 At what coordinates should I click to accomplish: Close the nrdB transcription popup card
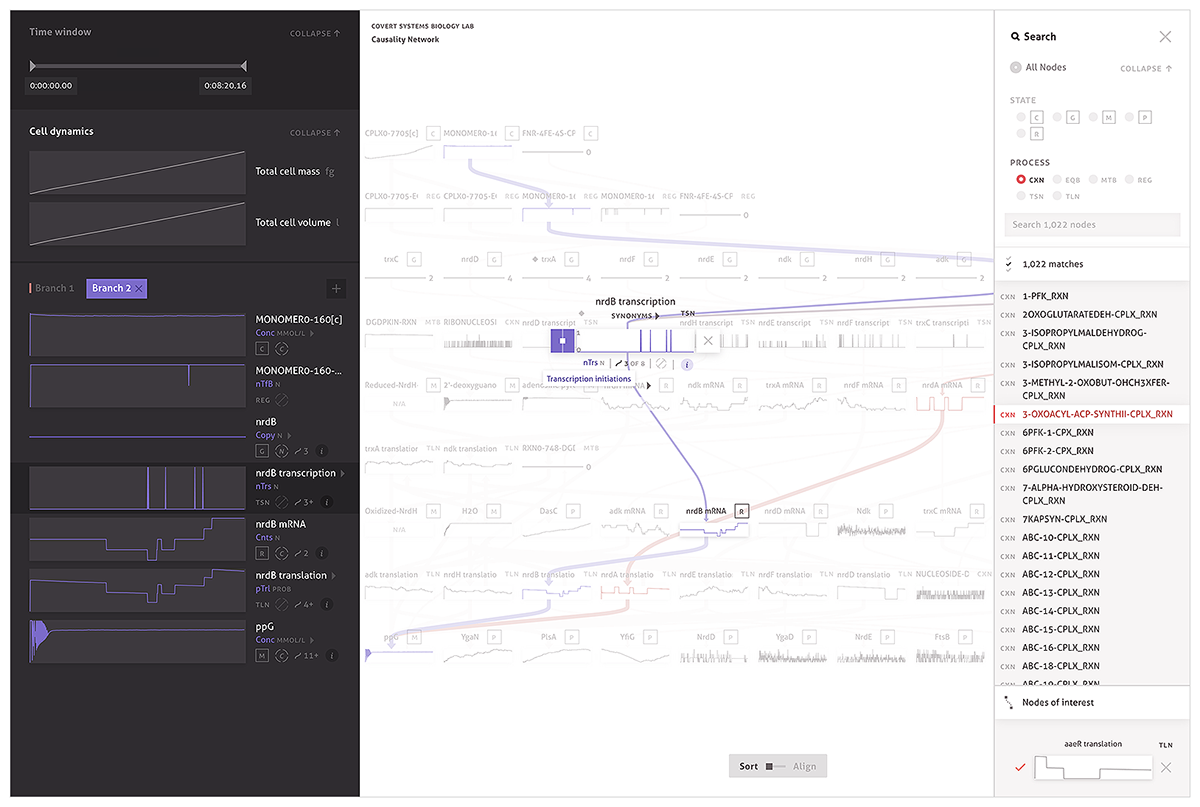coord(708,341)
